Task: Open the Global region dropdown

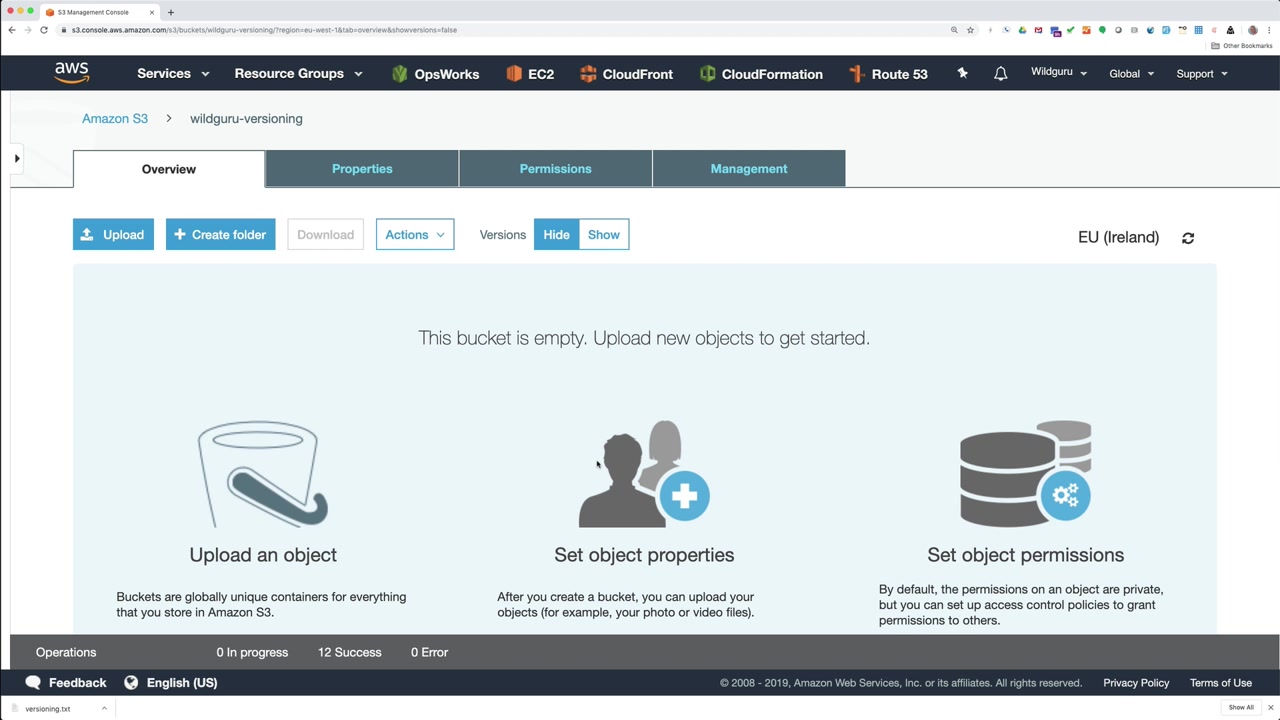Action: point(1132,74)
